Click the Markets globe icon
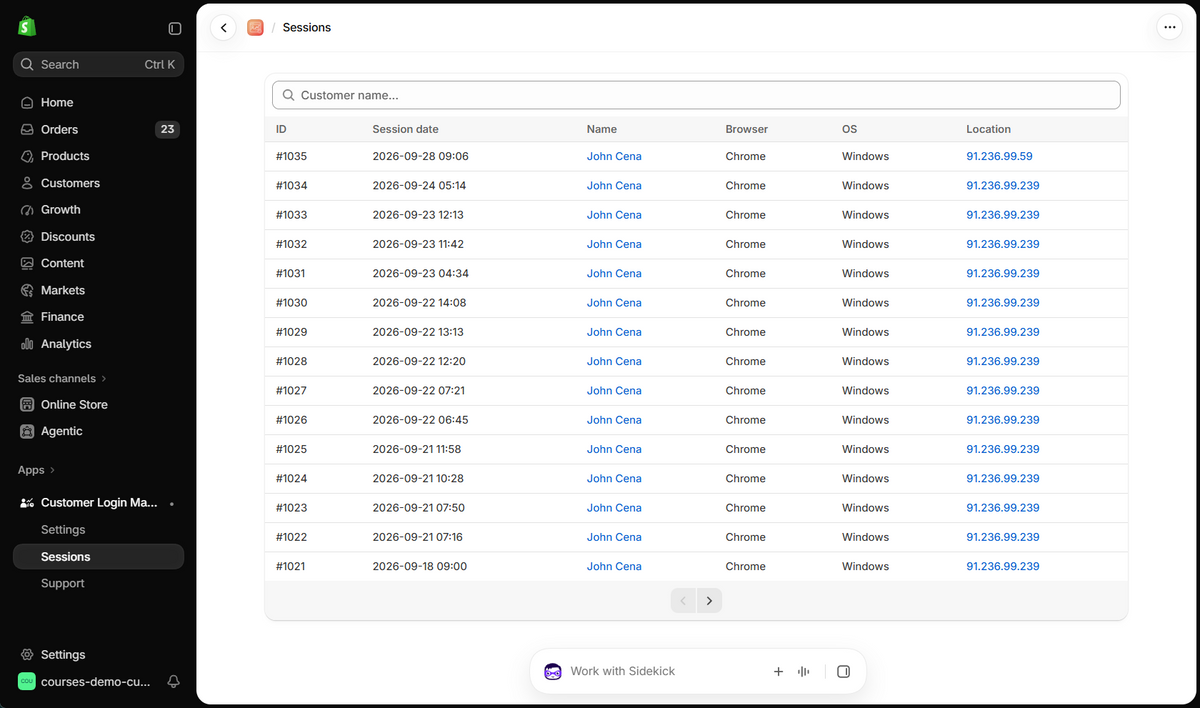The height and width of the screenshot is (708, 1200). (x=27, y=290)
